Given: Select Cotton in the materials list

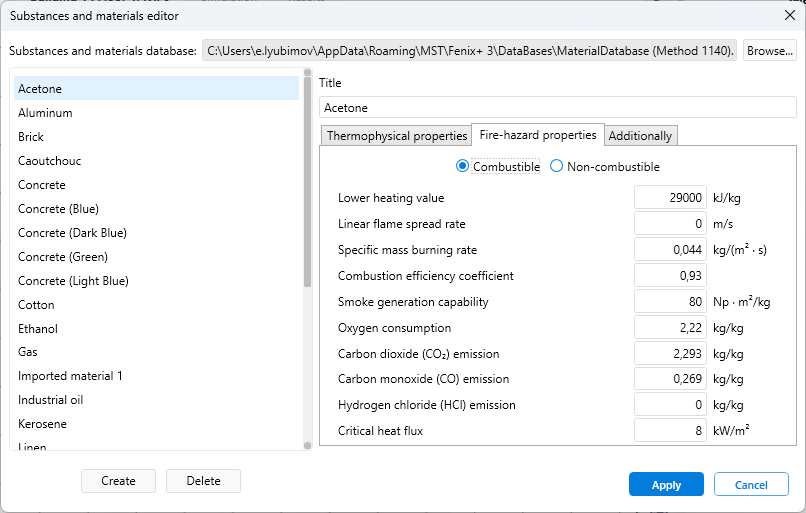Looking at the screenshot, I should coord(156,305).
